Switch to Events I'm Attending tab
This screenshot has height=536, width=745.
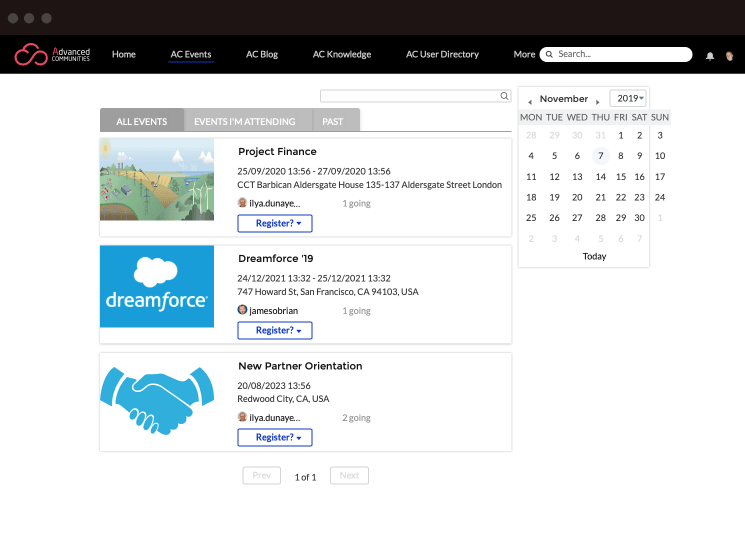pos(248,120)
